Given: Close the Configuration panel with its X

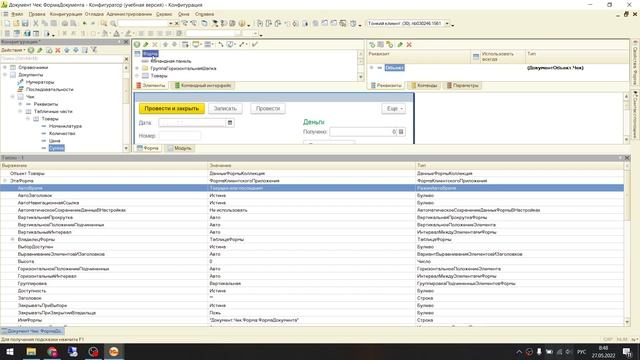Looking at the screenshot, I should click(126, 42).
